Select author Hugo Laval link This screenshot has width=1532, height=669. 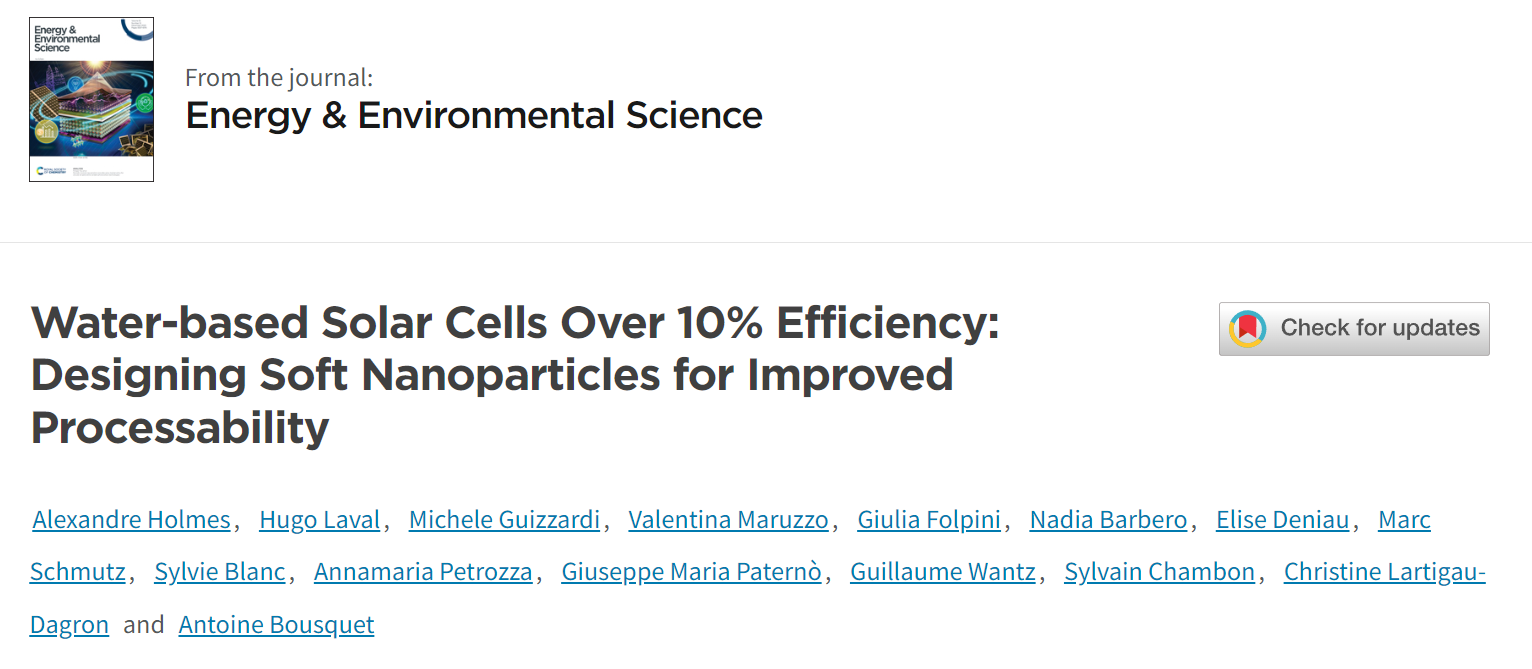(x=319, y=520)
